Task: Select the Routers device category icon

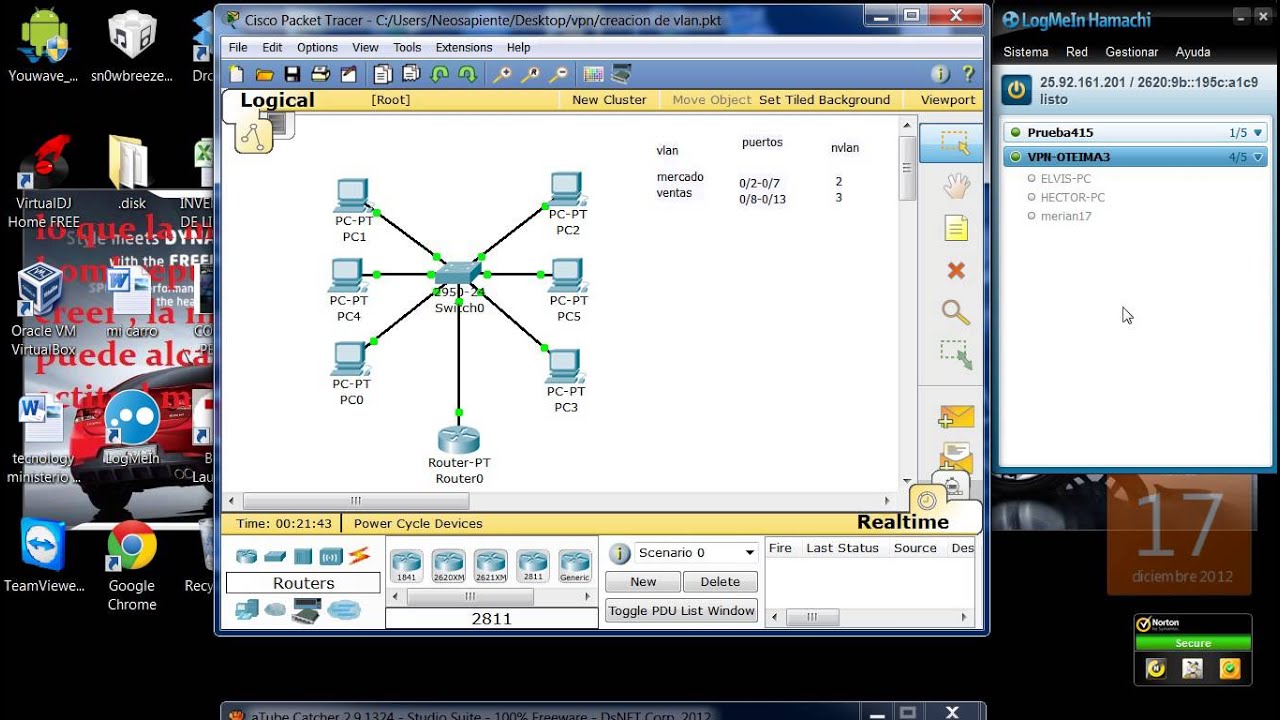Action: (x=246, y=556)
